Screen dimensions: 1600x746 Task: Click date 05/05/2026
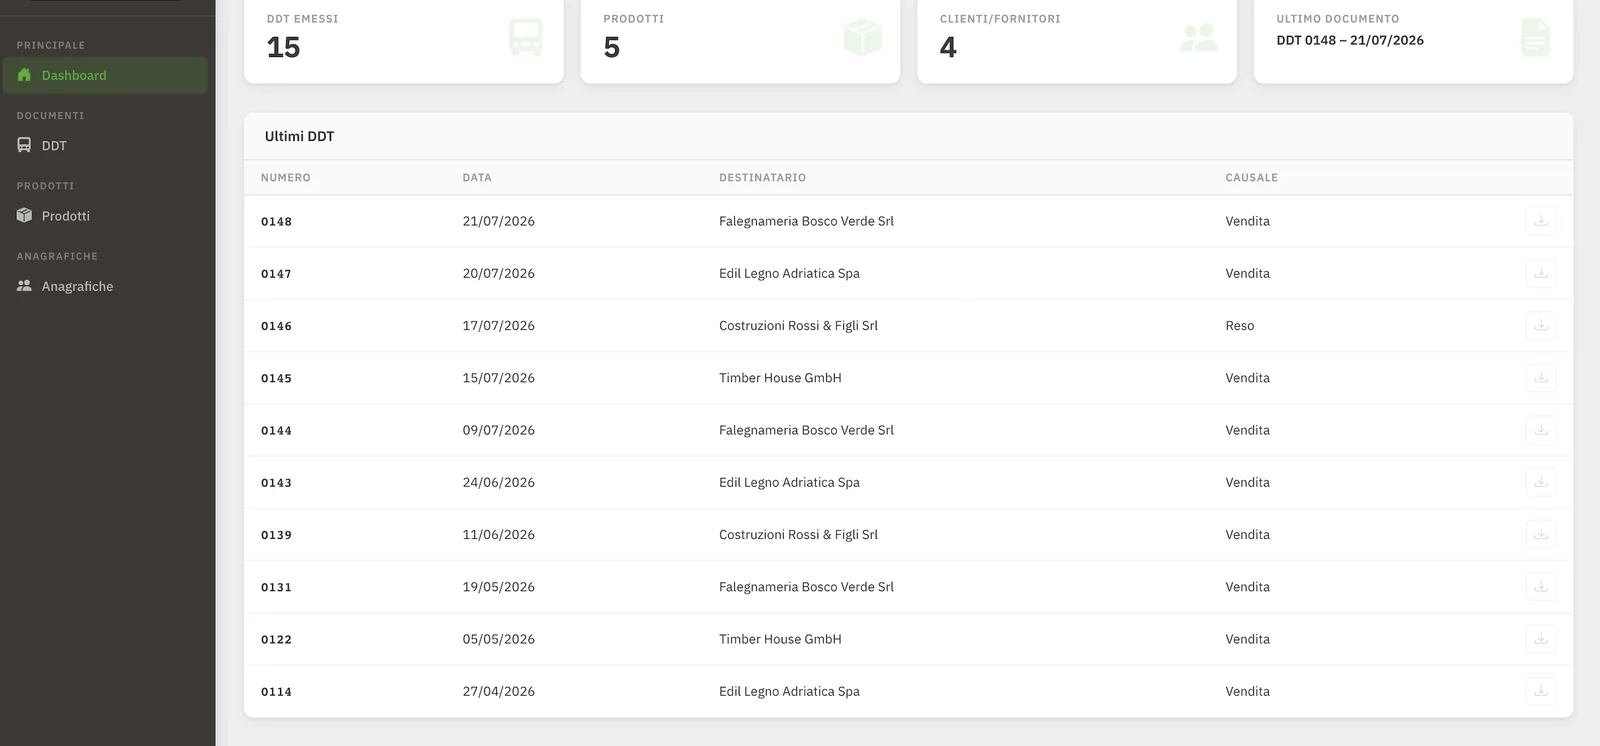tap(498, 639)
